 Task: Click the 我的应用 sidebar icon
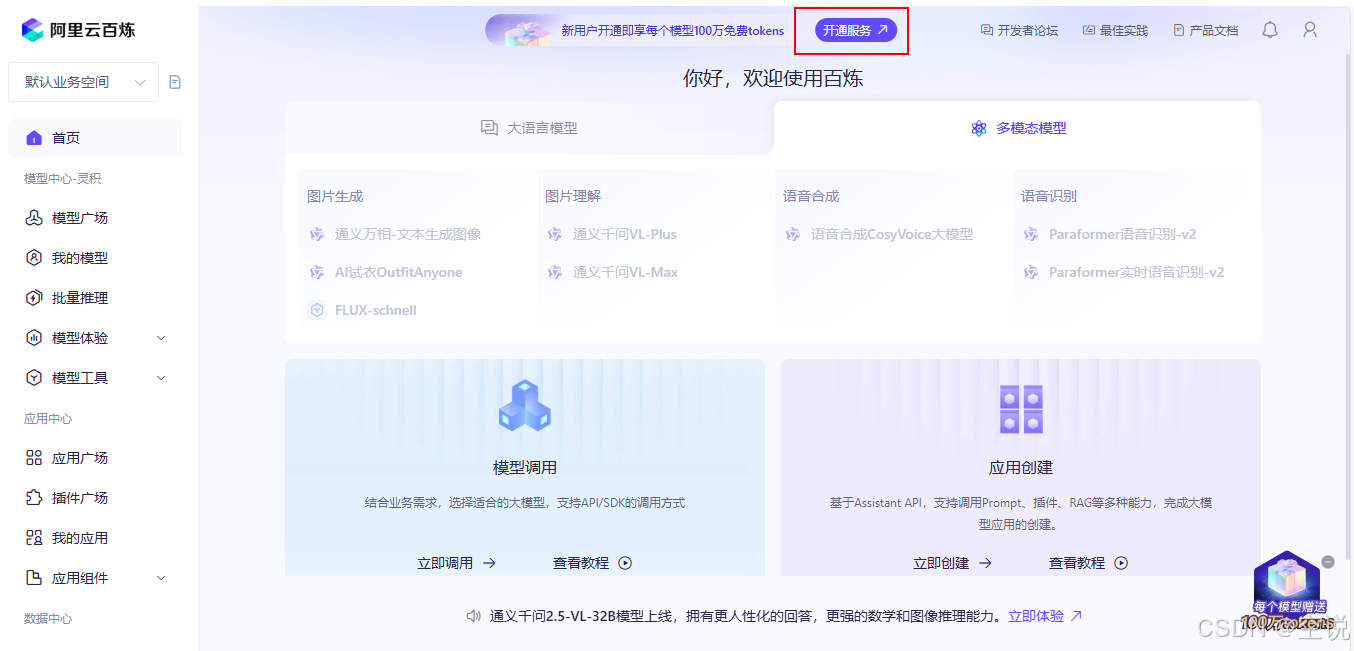(34, 538)
